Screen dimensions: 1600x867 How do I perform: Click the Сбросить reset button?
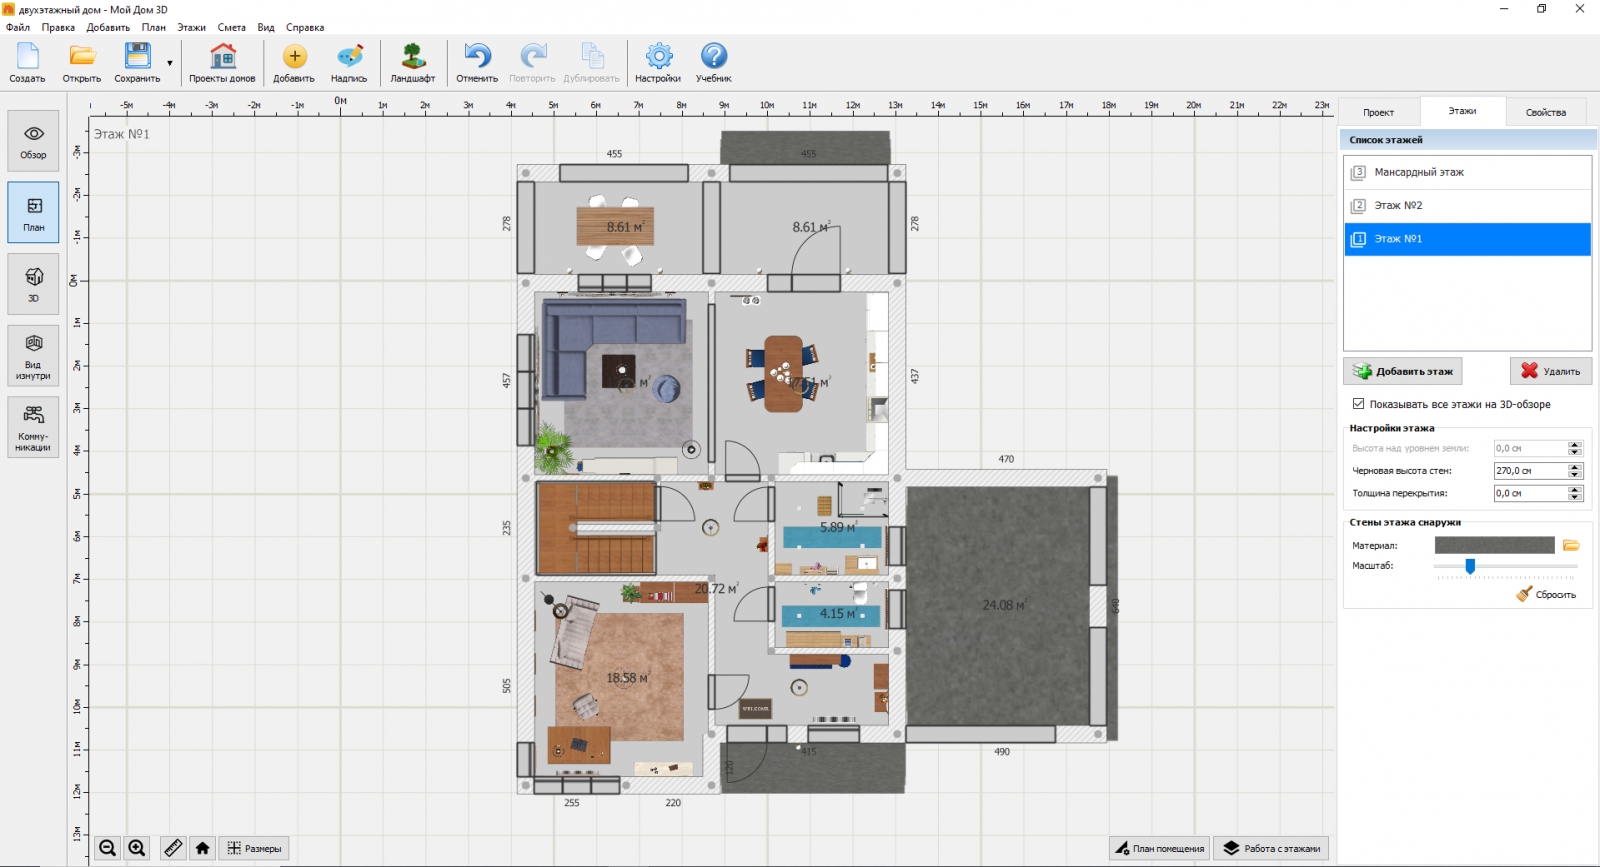(x=1546, y=594)
